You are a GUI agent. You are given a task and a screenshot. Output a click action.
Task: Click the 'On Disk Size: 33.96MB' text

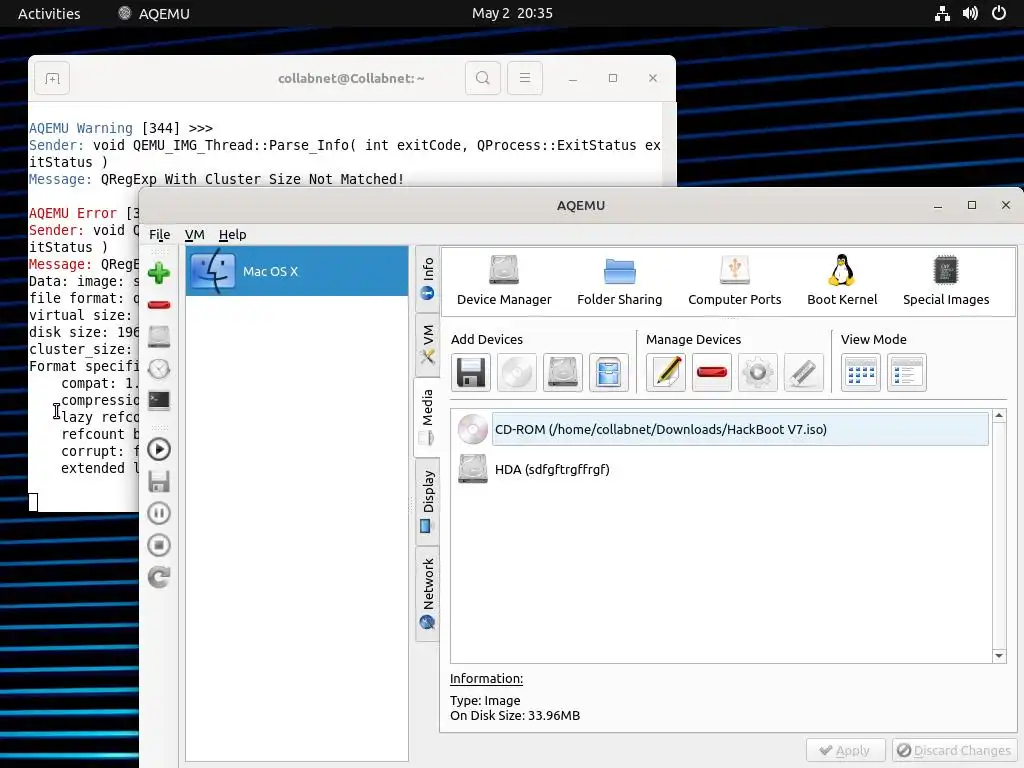click(x=515, y=715)
